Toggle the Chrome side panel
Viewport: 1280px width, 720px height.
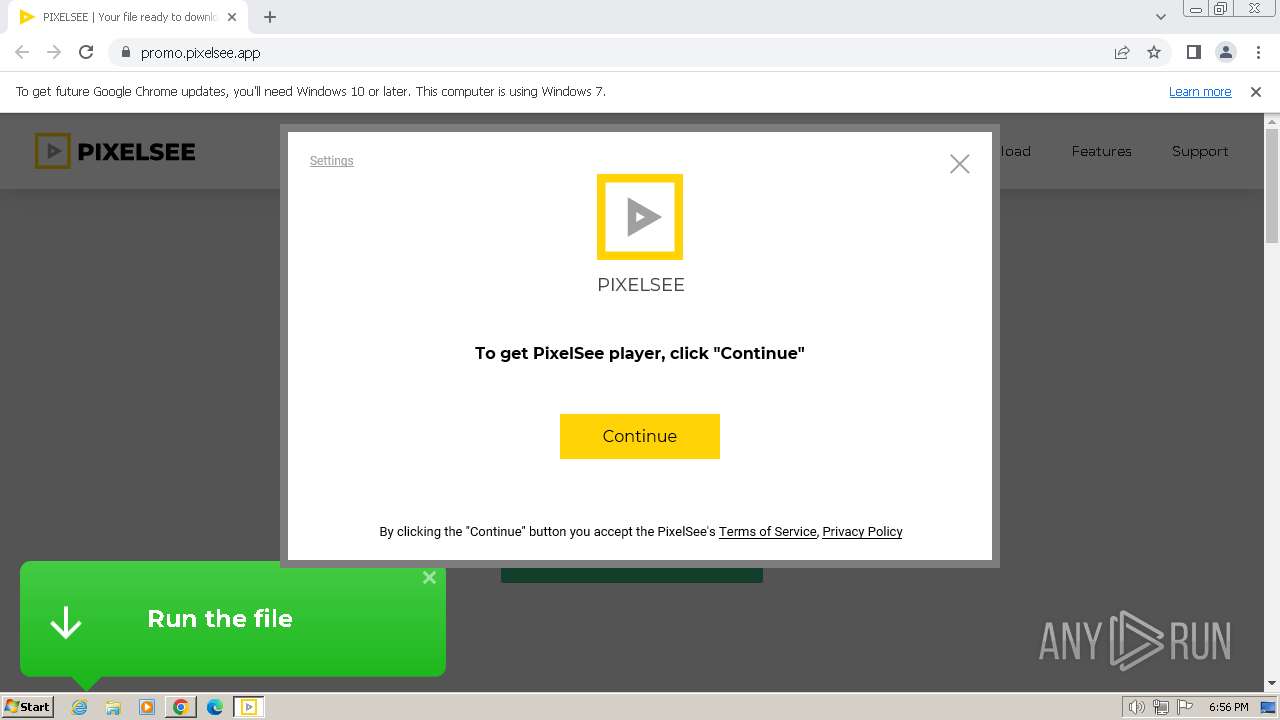point(1194,53)
